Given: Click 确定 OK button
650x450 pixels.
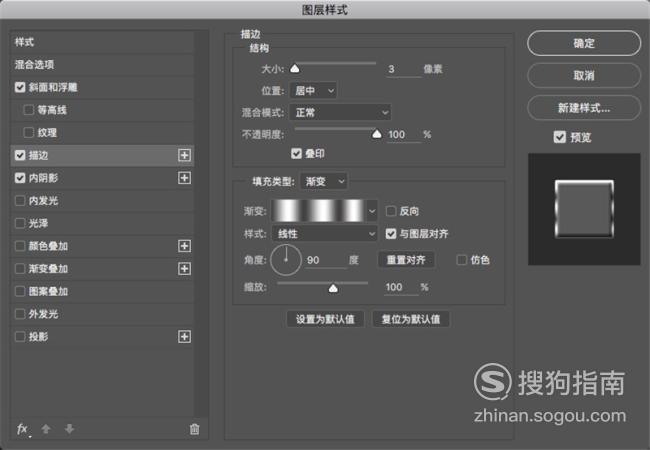Looking at the screenshot, I should (584, 43).
